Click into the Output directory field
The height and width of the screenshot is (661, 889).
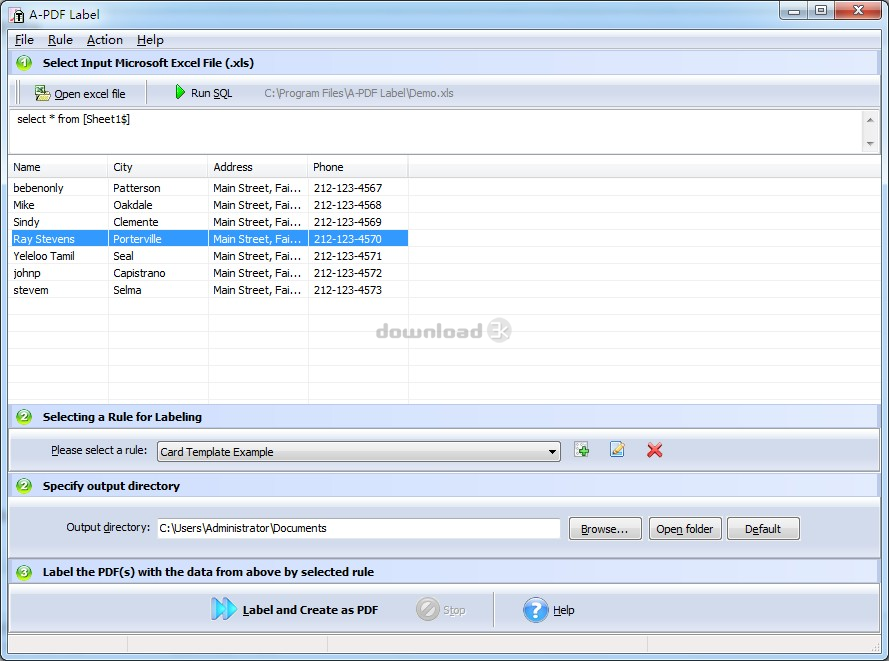(358, 528)
